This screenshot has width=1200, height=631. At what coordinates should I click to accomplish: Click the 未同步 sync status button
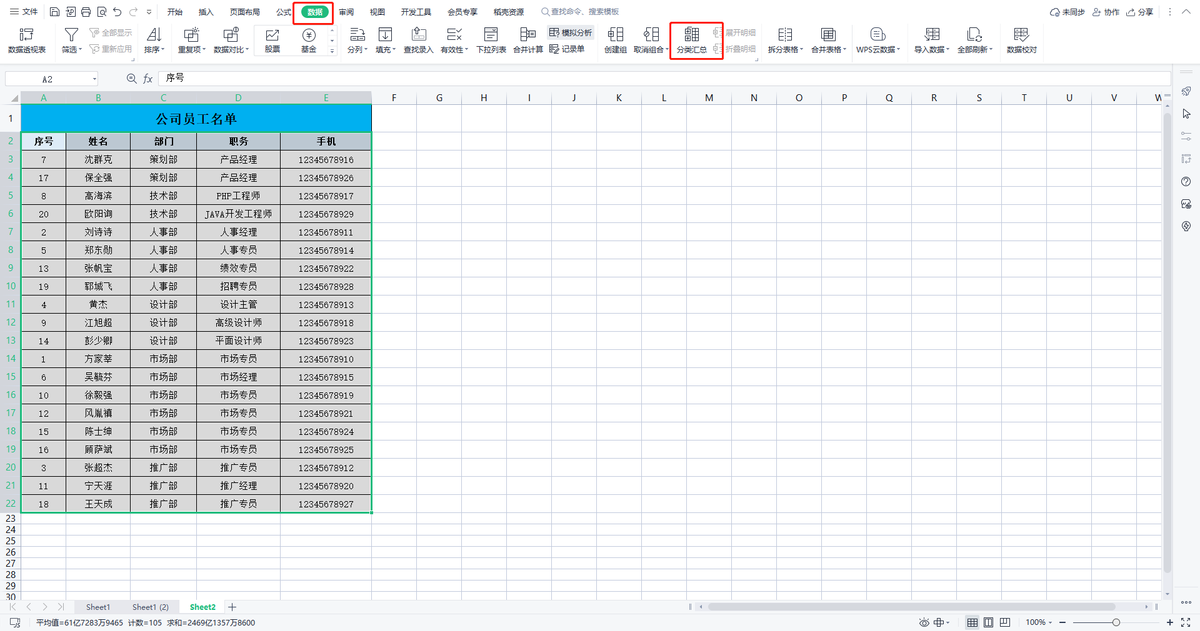point(1067,12)
